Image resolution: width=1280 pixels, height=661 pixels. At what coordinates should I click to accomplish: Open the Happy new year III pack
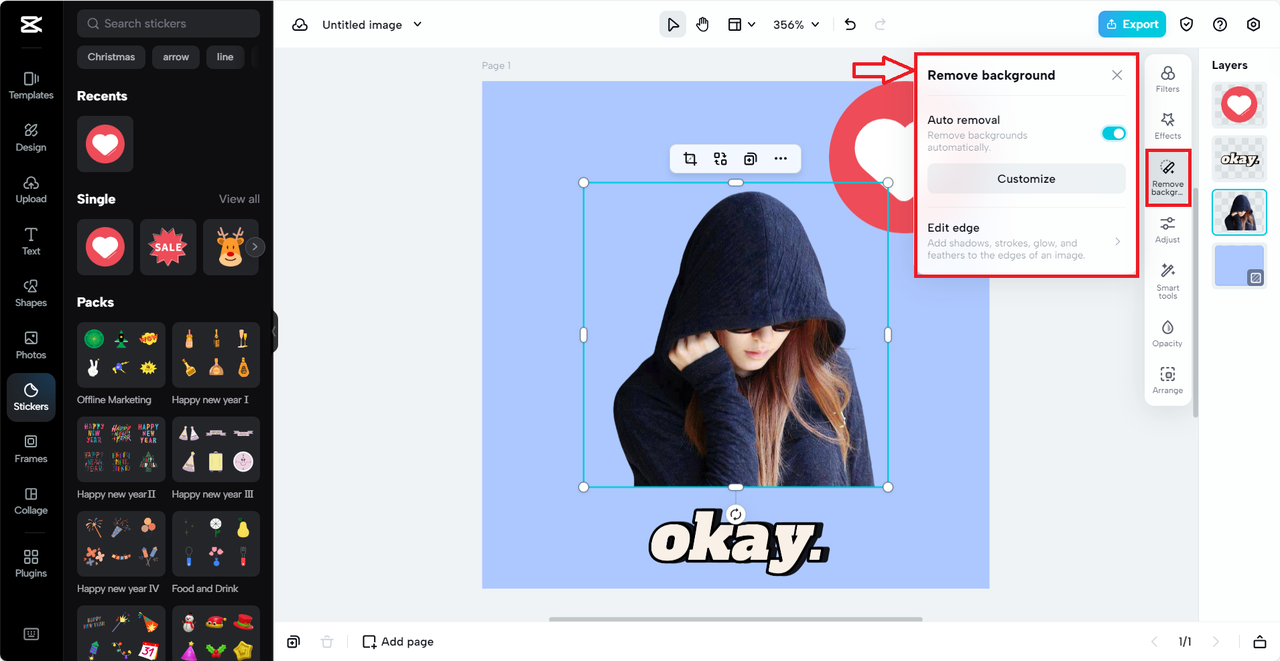pyautogui.click(x=216, y=450)
